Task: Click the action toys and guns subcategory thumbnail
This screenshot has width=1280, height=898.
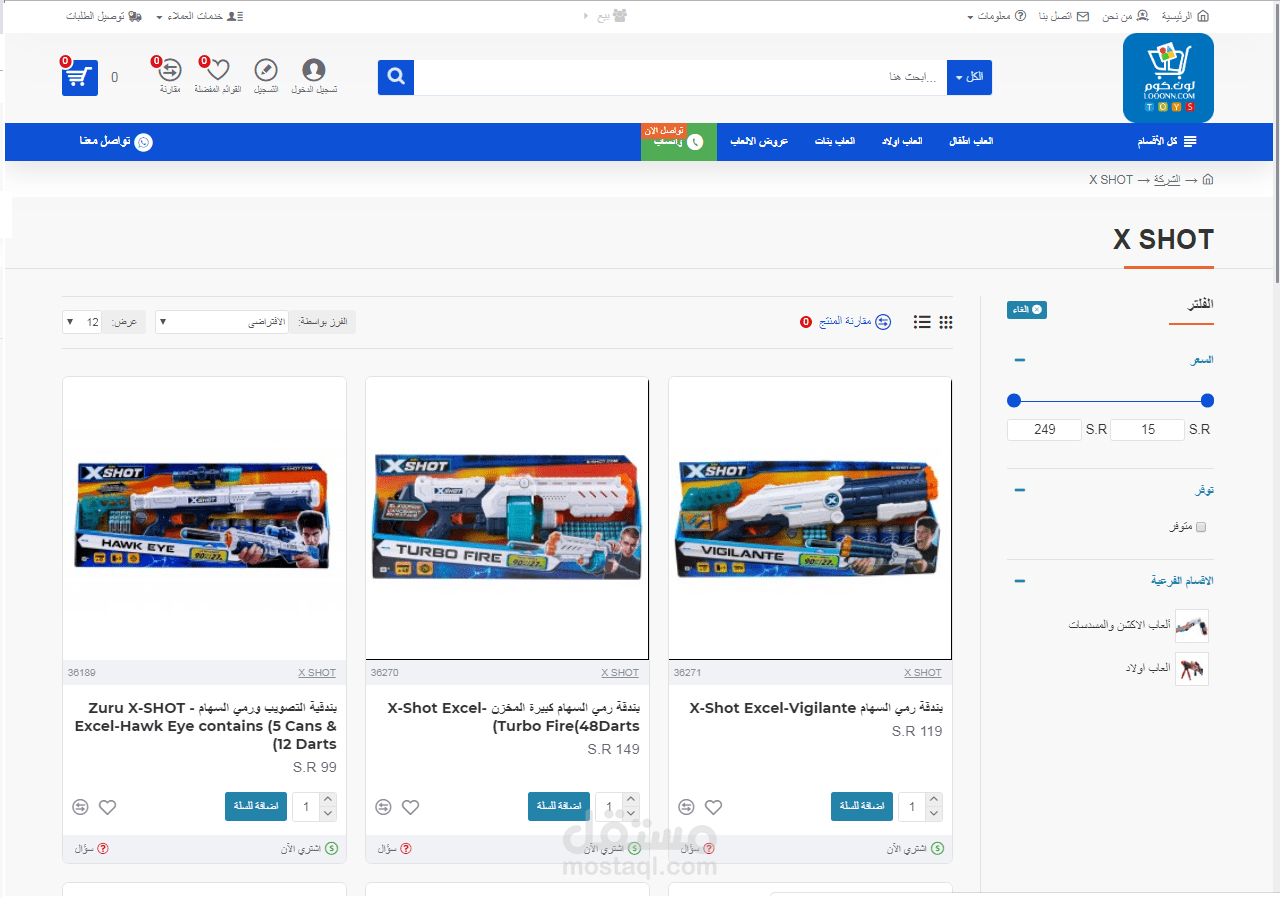Action: pyautogui.click(x=1192, y=626)
